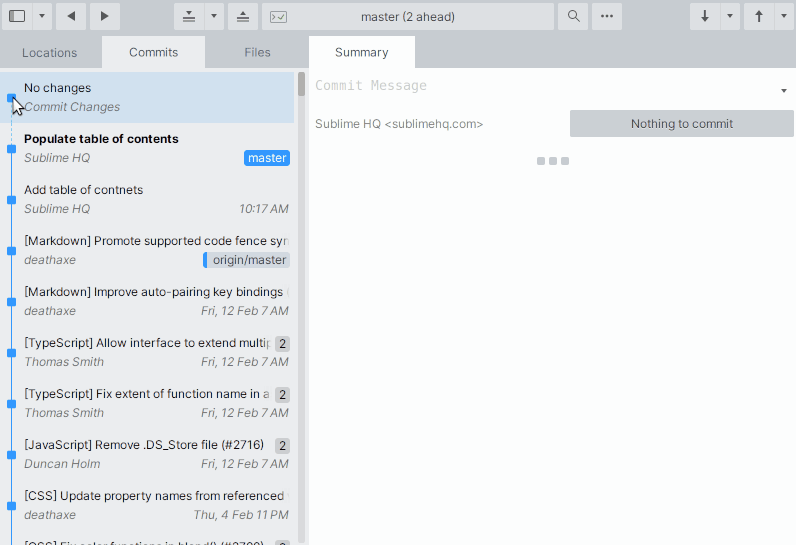Click badge 2 on Remove .DS_Store commit

click(x=283, y=446)
